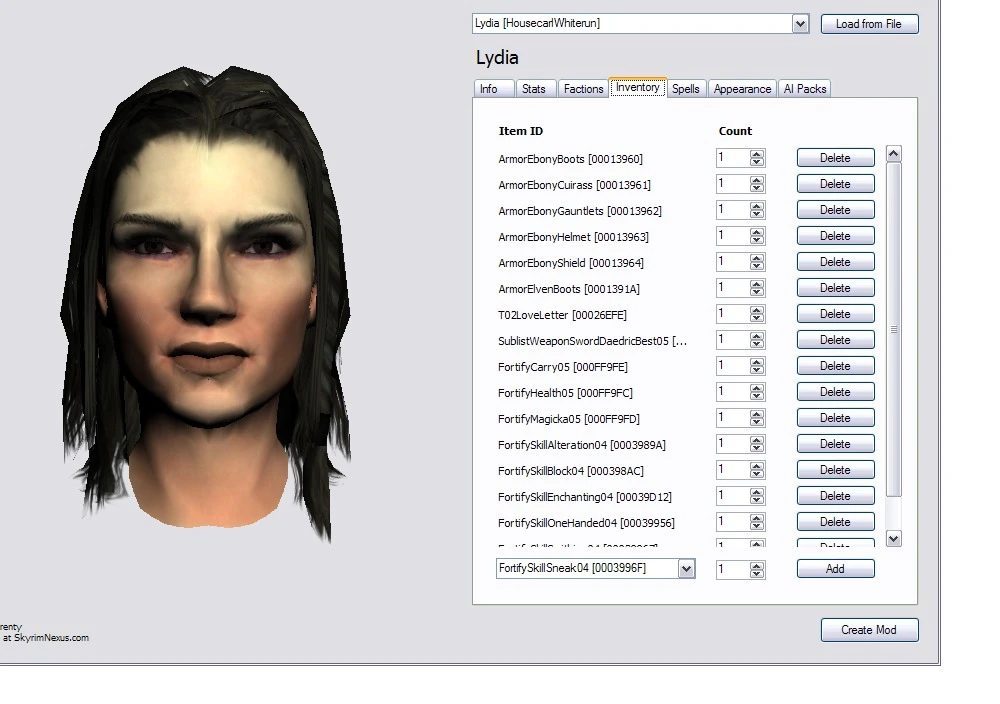Delete the ArmorEbonyShield entry
Screen dimensions: 1000x704
click(x=835, y=262)
